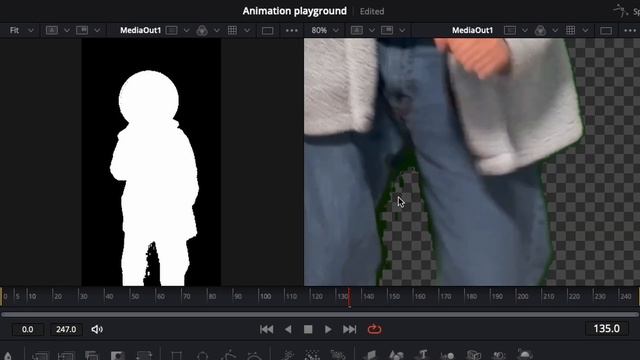
Task: Click the render start field showing 0.0
Action: click(28, 329)
